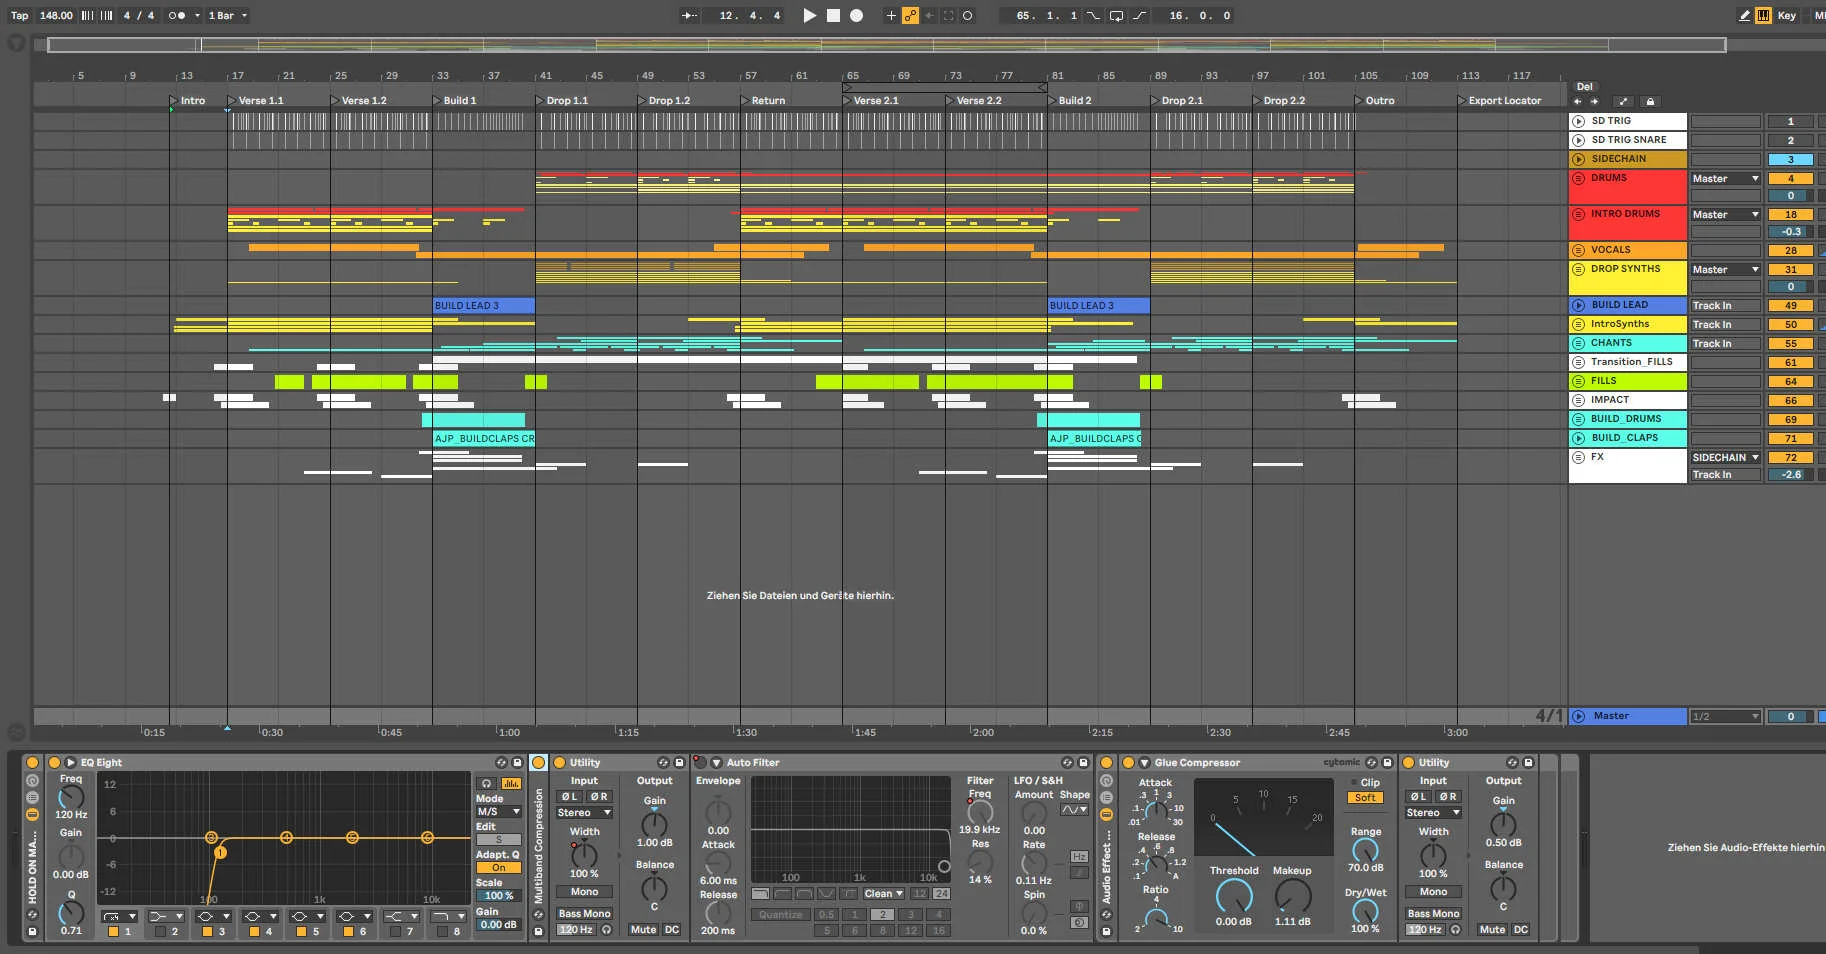Image resolution: width=1826 pixels, height=954 pixels.
Task: Select the tempo field showing 148.00
Action: (56, 15)
